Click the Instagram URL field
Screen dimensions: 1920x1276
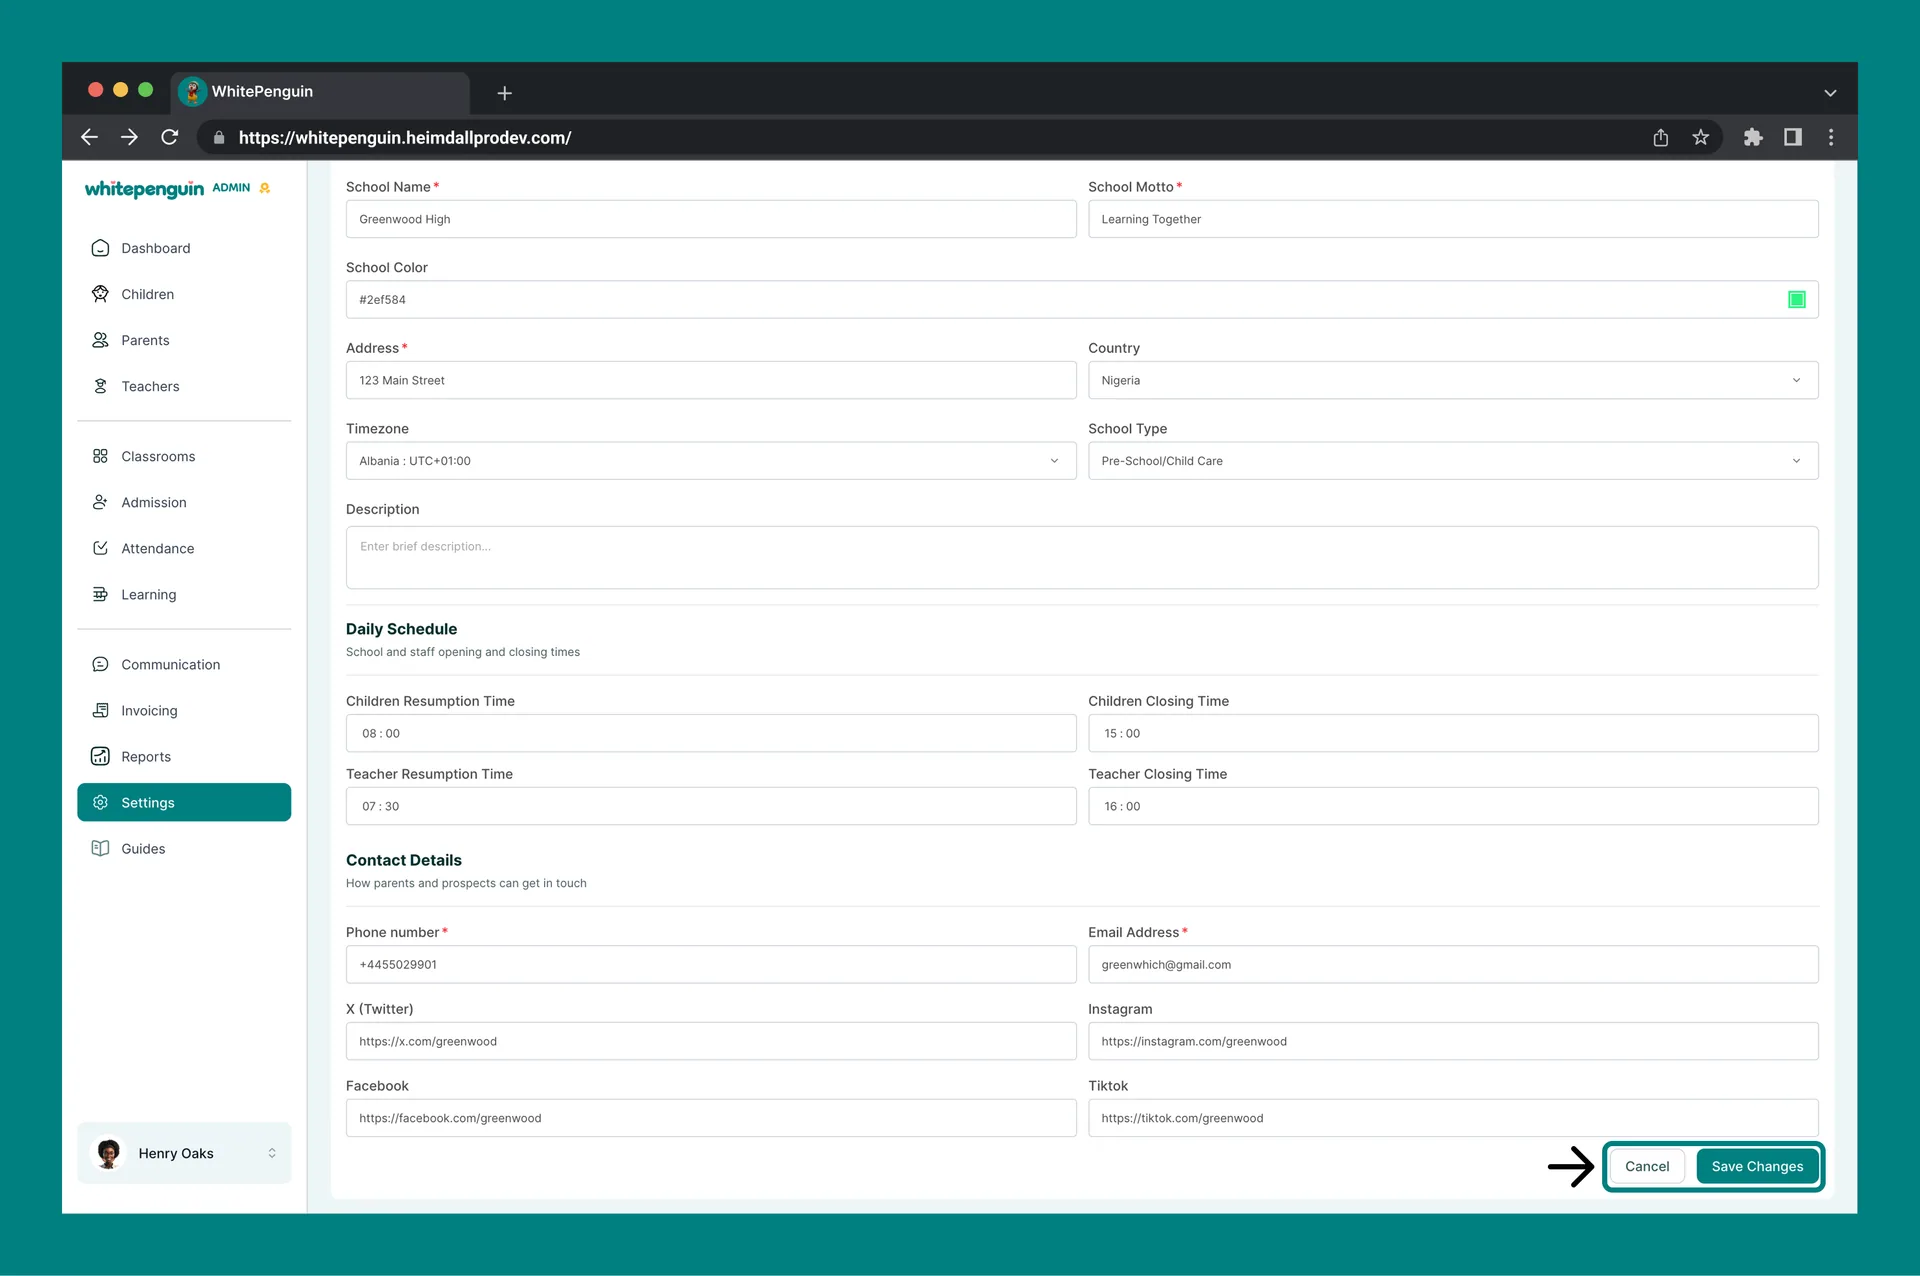pos(1452,1041)
